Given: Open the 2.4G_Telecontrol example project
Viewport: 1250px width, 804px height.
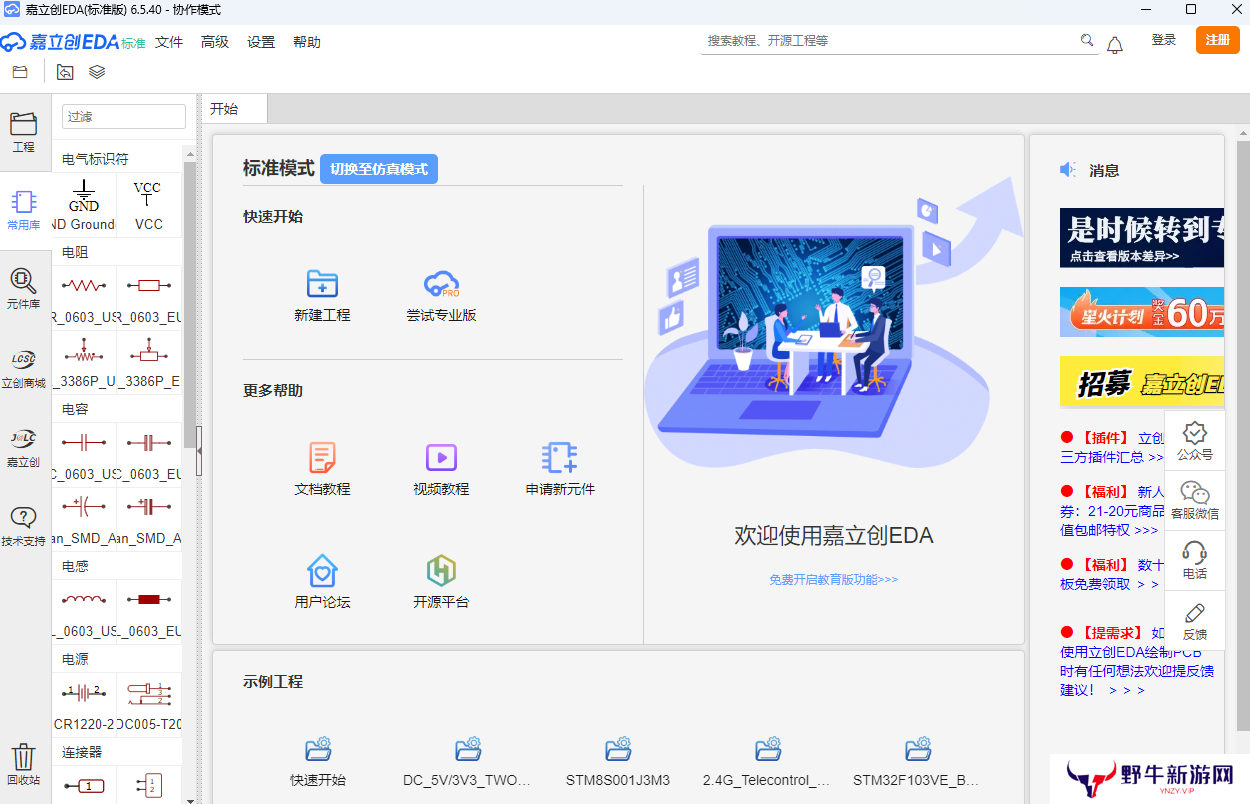Looking at the screenshot, I should tap(767, 763).
